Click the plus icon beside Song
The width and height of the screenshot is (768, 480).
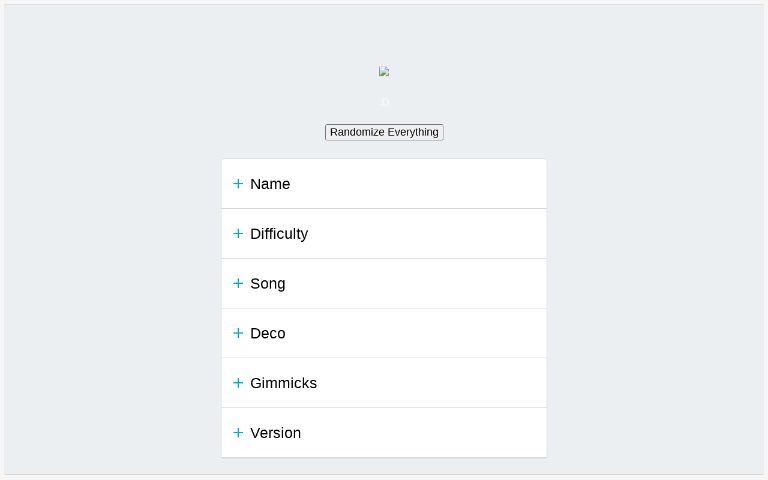coord(238,284)
